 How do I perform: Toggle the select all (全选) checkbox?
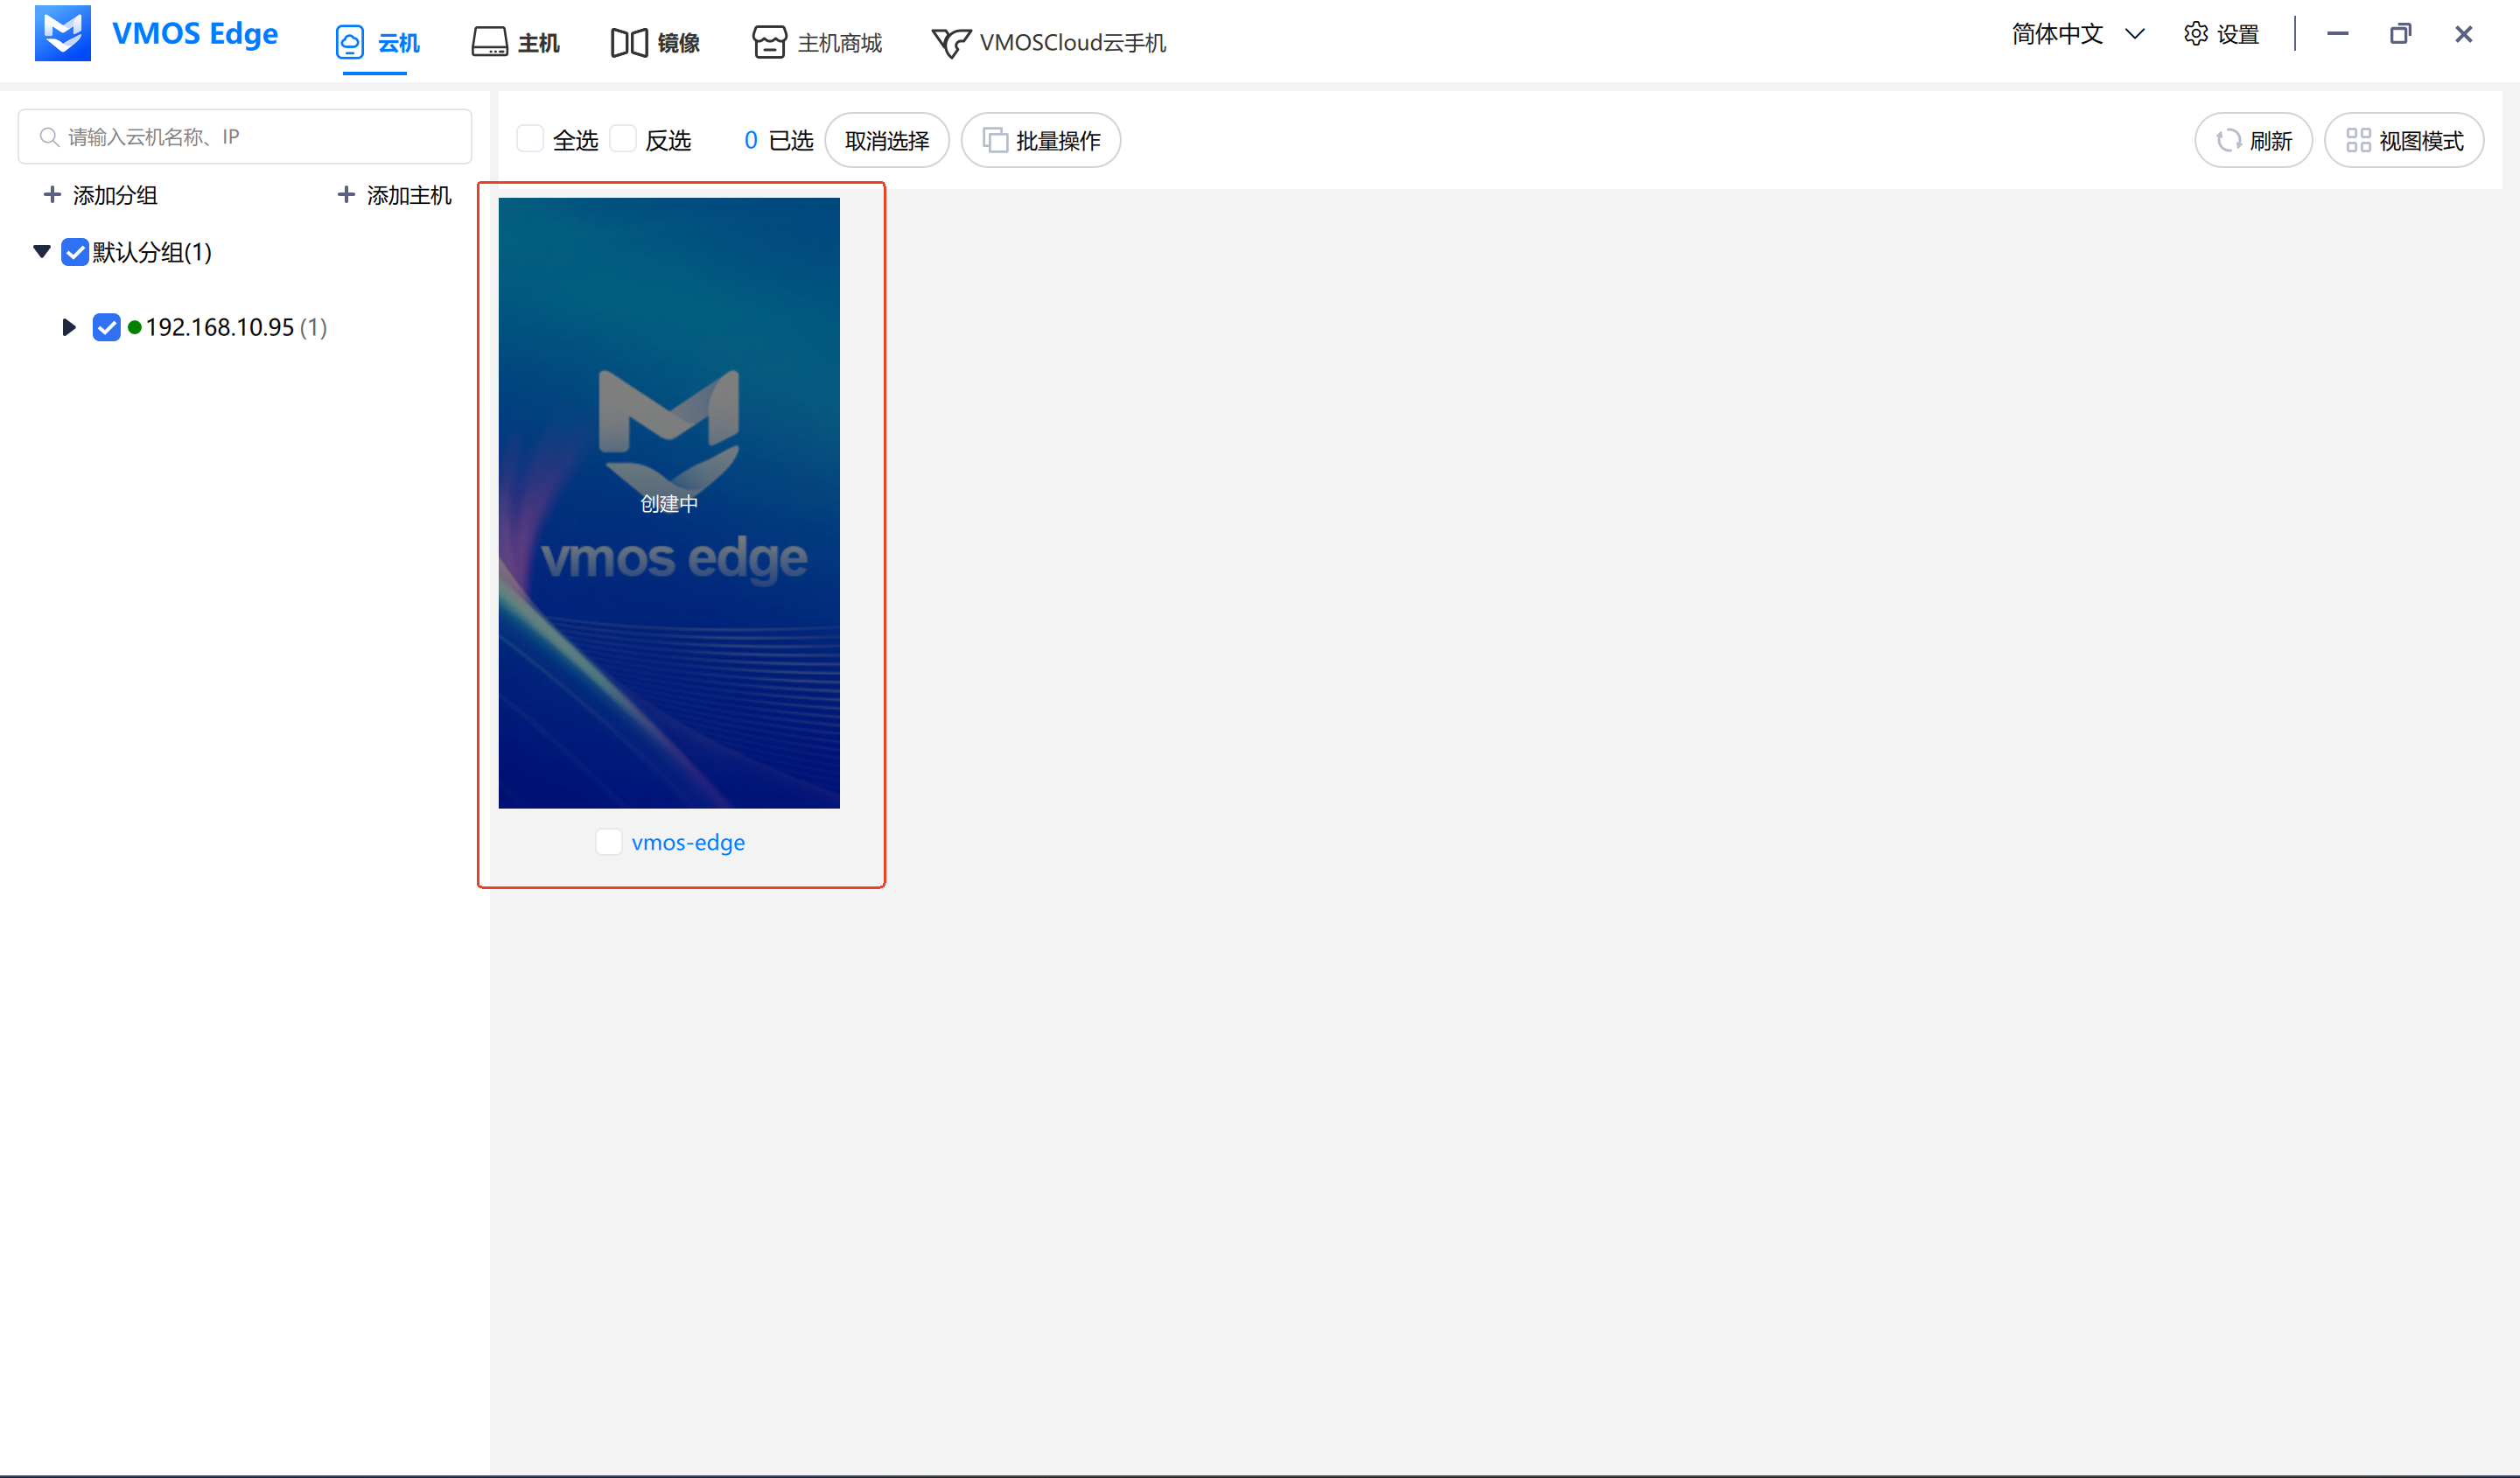point(530,139)
